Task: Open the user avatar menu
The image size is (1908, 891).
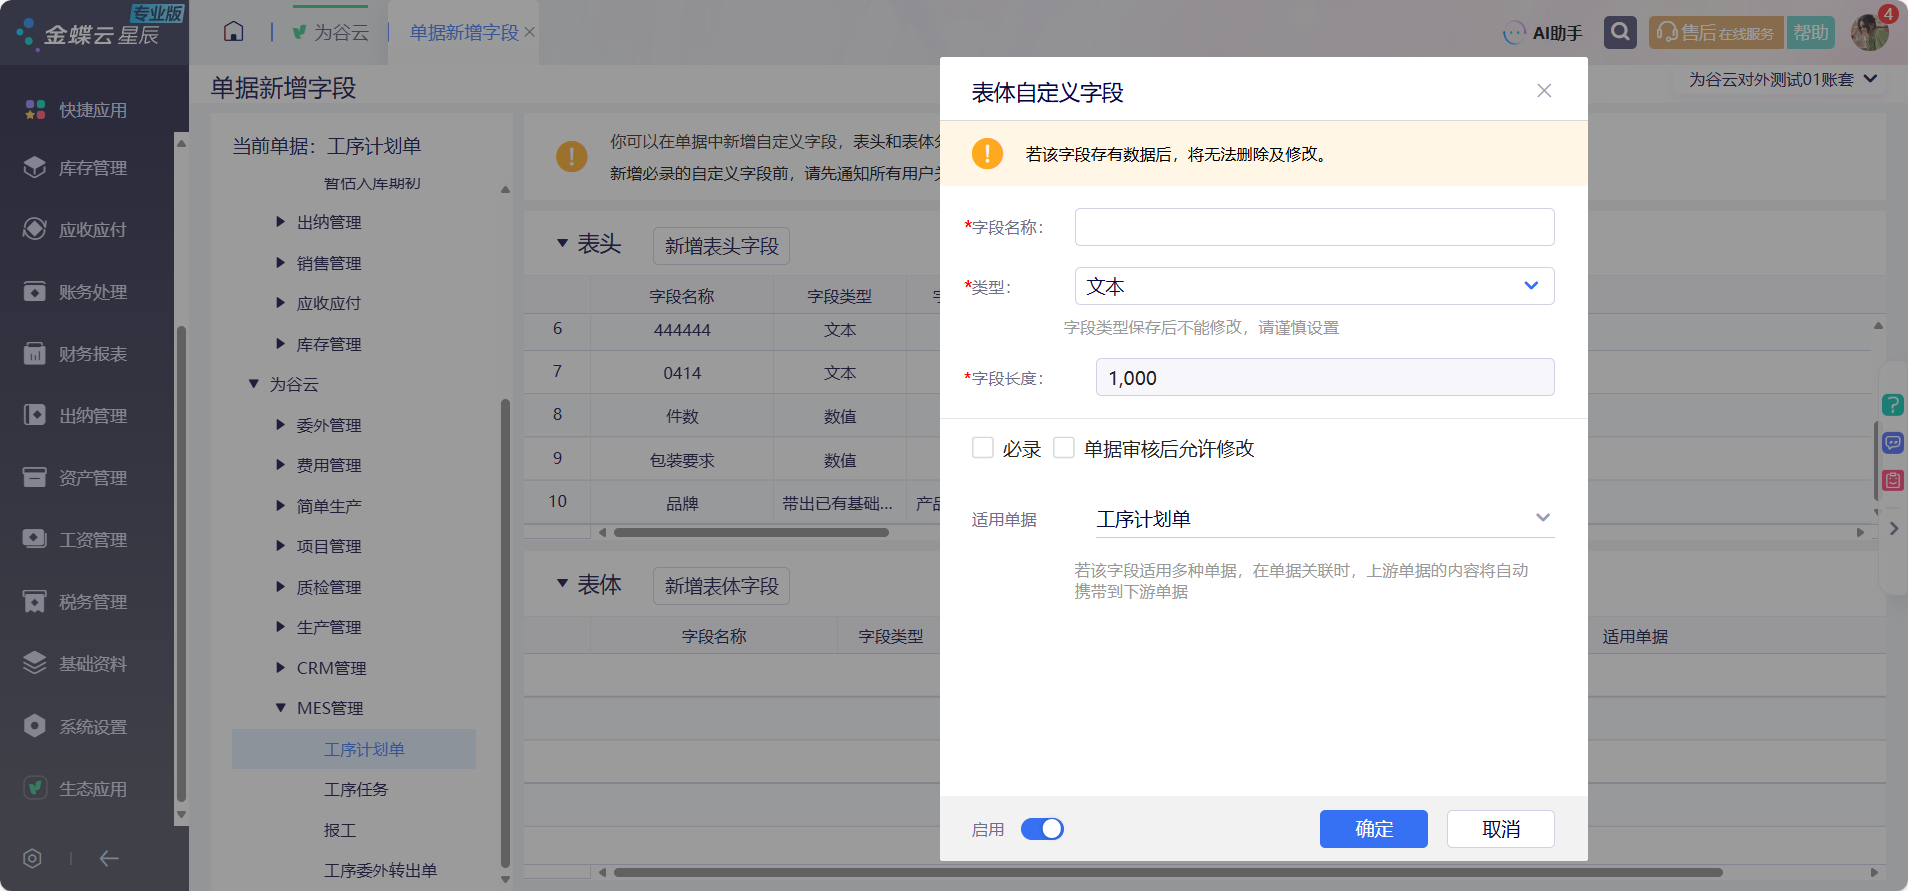Action: pos(1869,32)
